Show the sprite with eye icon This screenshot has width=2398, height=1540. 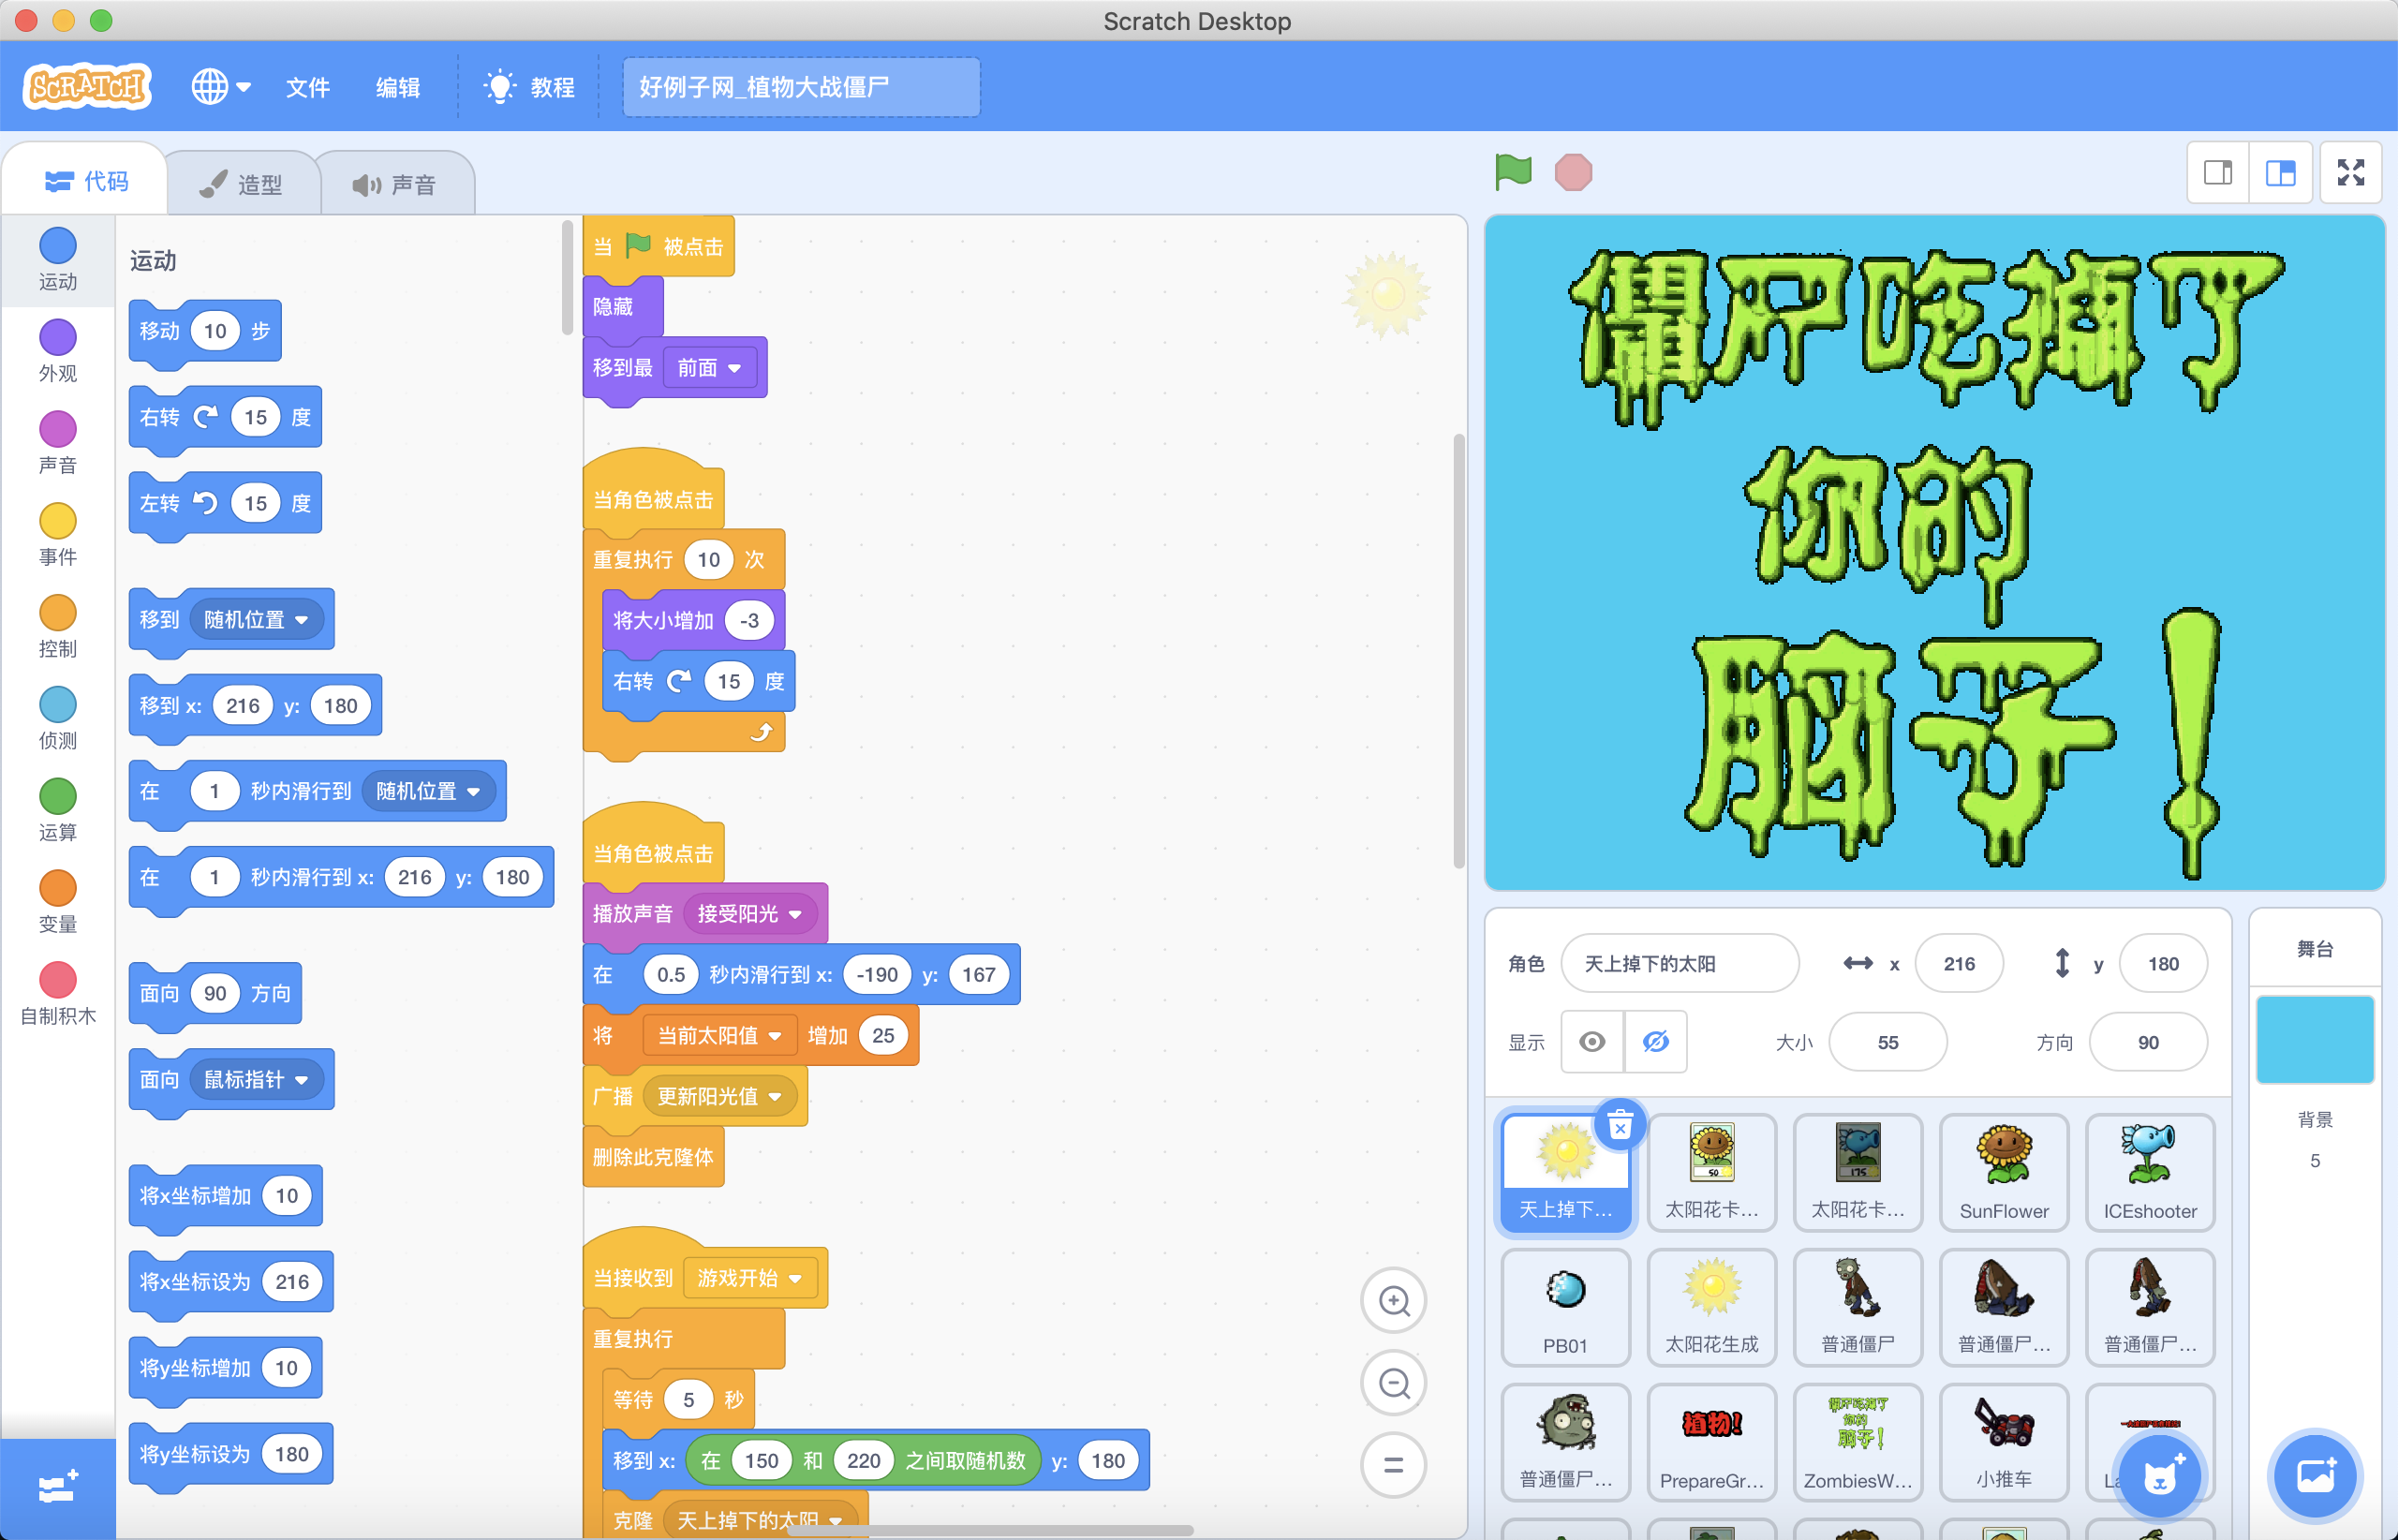click(x=1592, y=1042)
